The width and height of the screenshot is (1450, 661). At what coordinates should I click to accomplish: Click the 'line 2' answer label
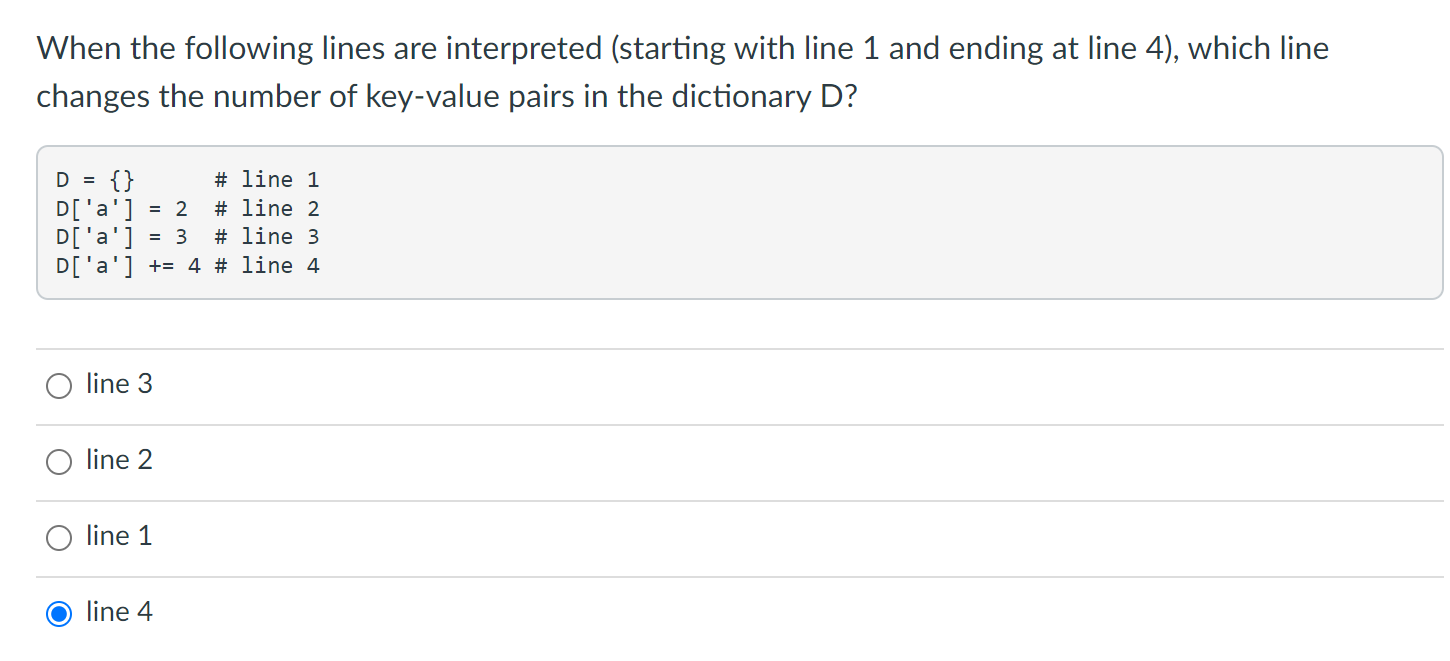118,460
